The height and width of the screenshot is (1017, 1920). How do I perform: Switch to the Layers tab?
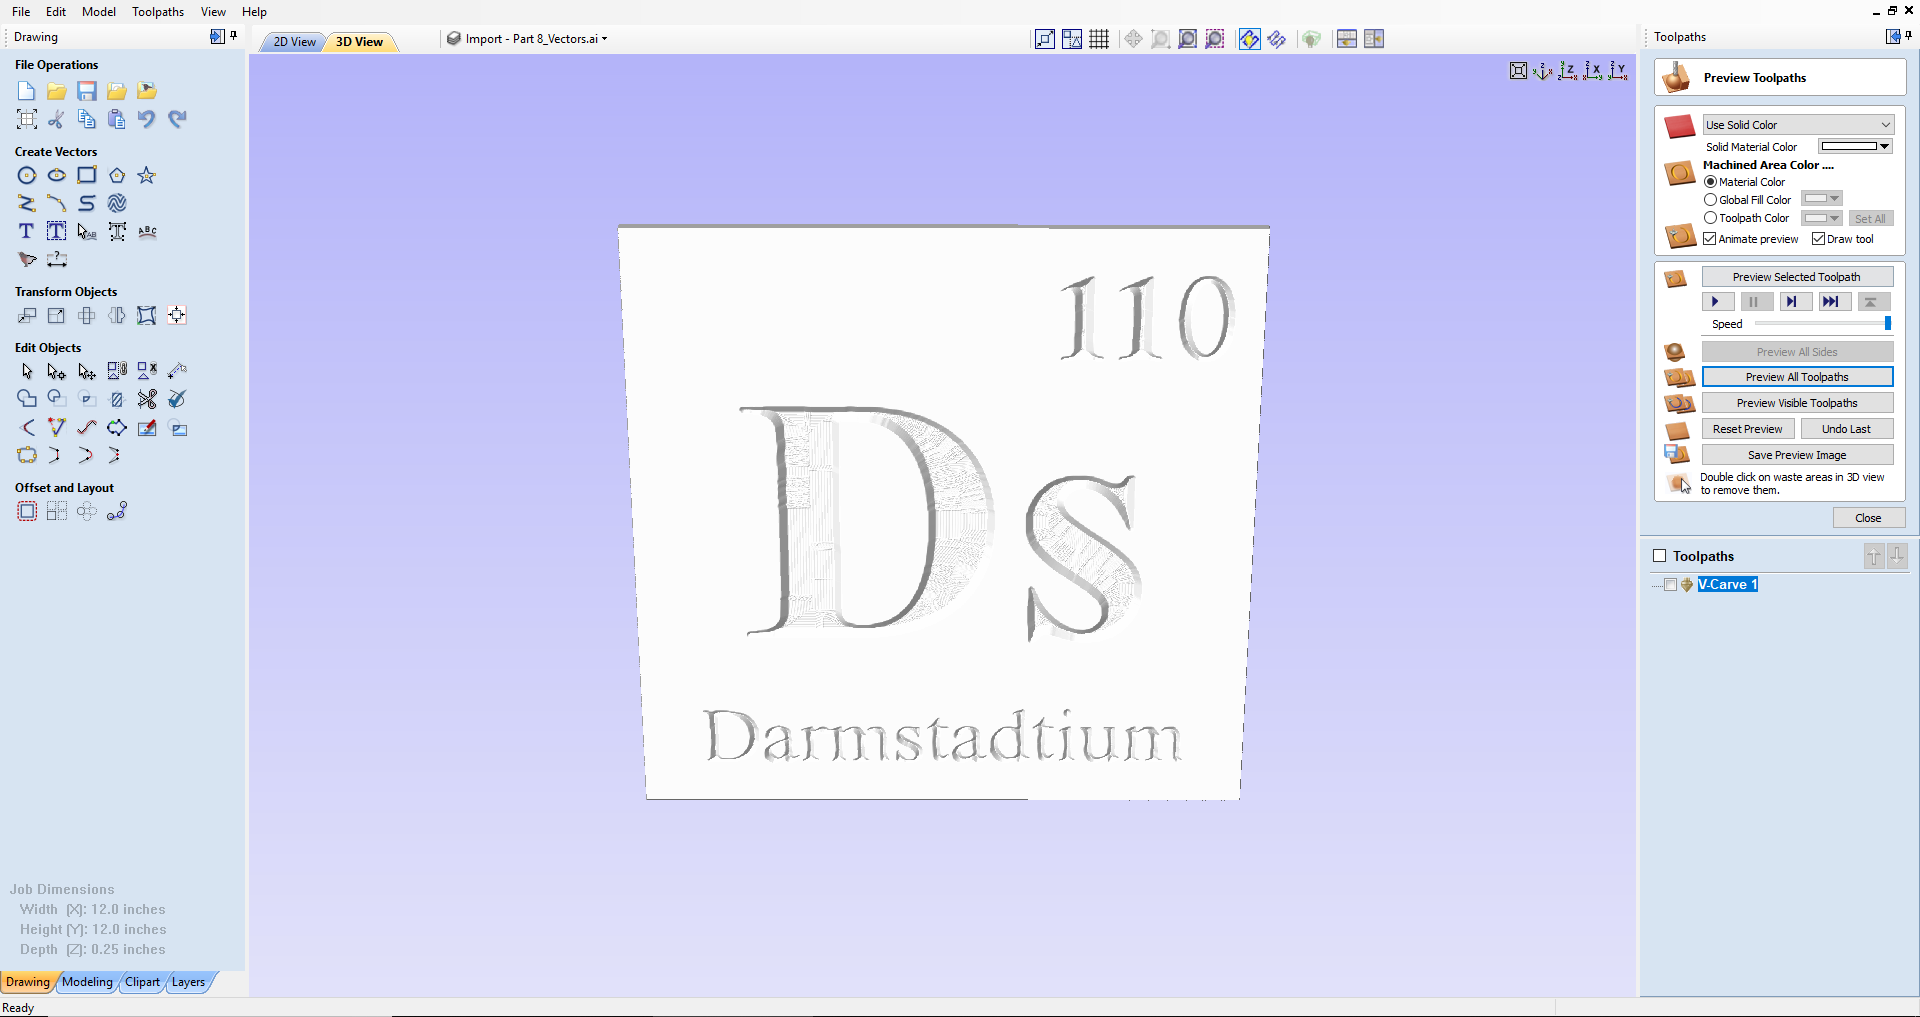[x=188, y=982]
